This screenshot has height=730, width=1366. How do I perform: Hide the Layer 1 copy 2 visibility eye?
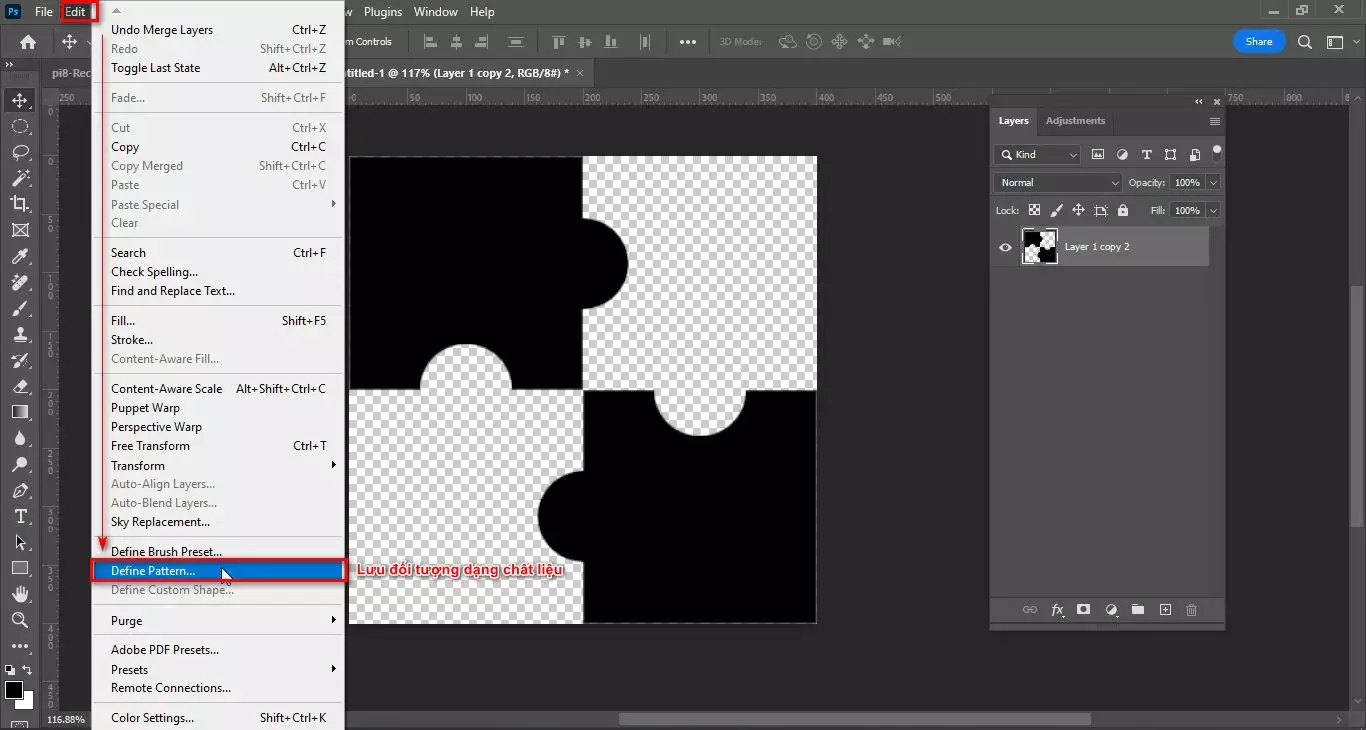1005,246
